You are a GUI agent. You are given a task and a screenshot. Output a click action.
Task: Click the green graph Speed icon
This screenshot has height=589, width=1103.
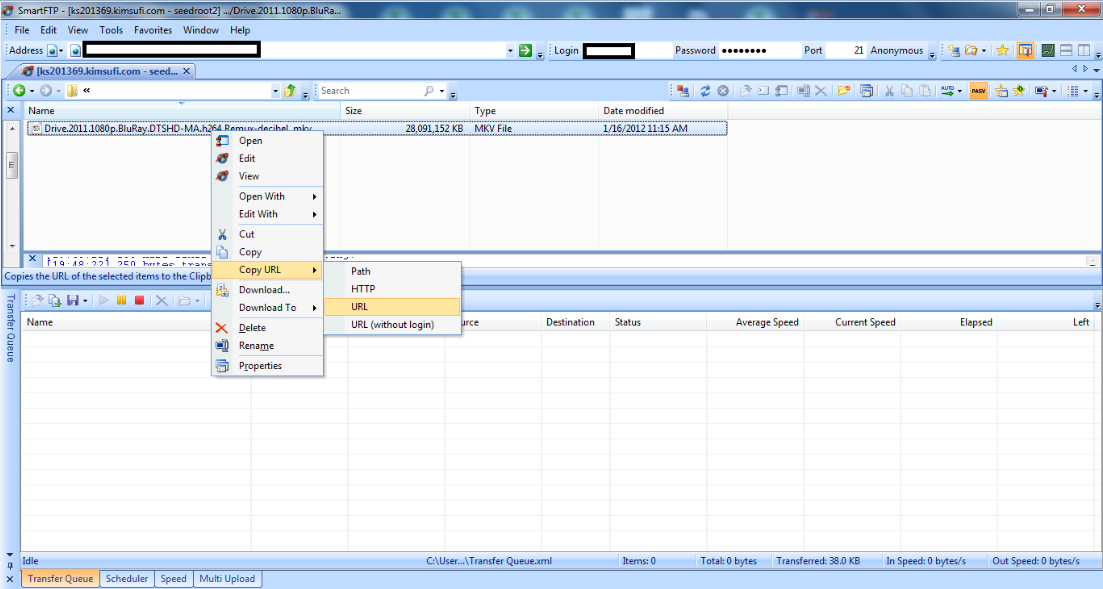coord(1047,51)
